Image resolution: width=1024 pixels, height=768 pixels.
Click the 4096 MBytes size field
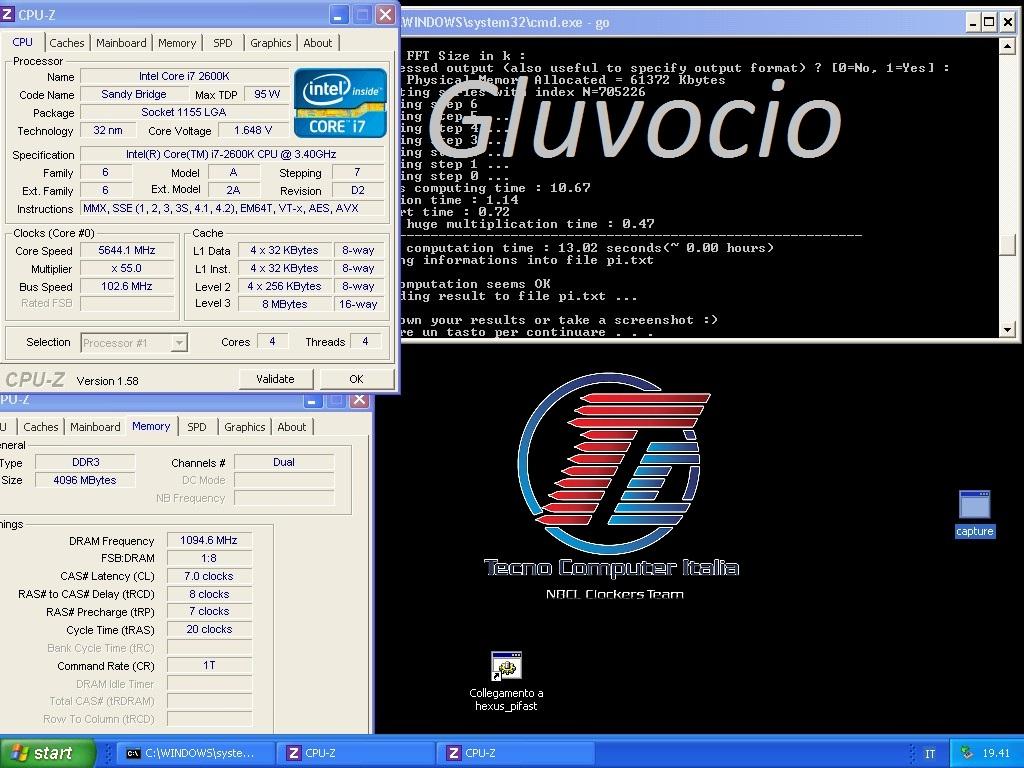[x=85, y=480]
